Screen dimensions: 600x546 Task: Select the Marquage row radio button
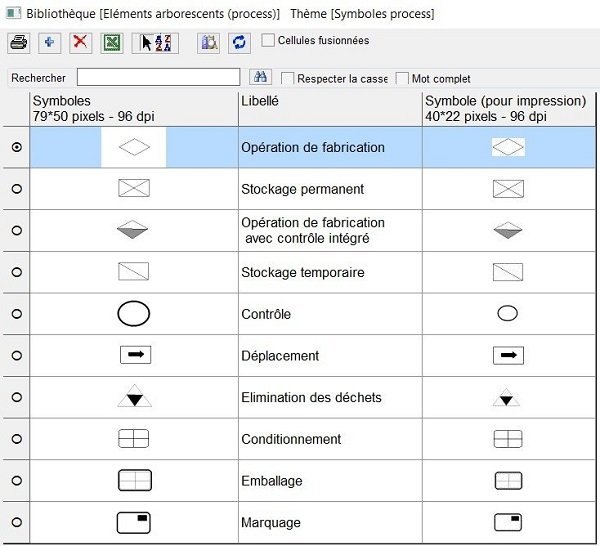pos(16,522)
